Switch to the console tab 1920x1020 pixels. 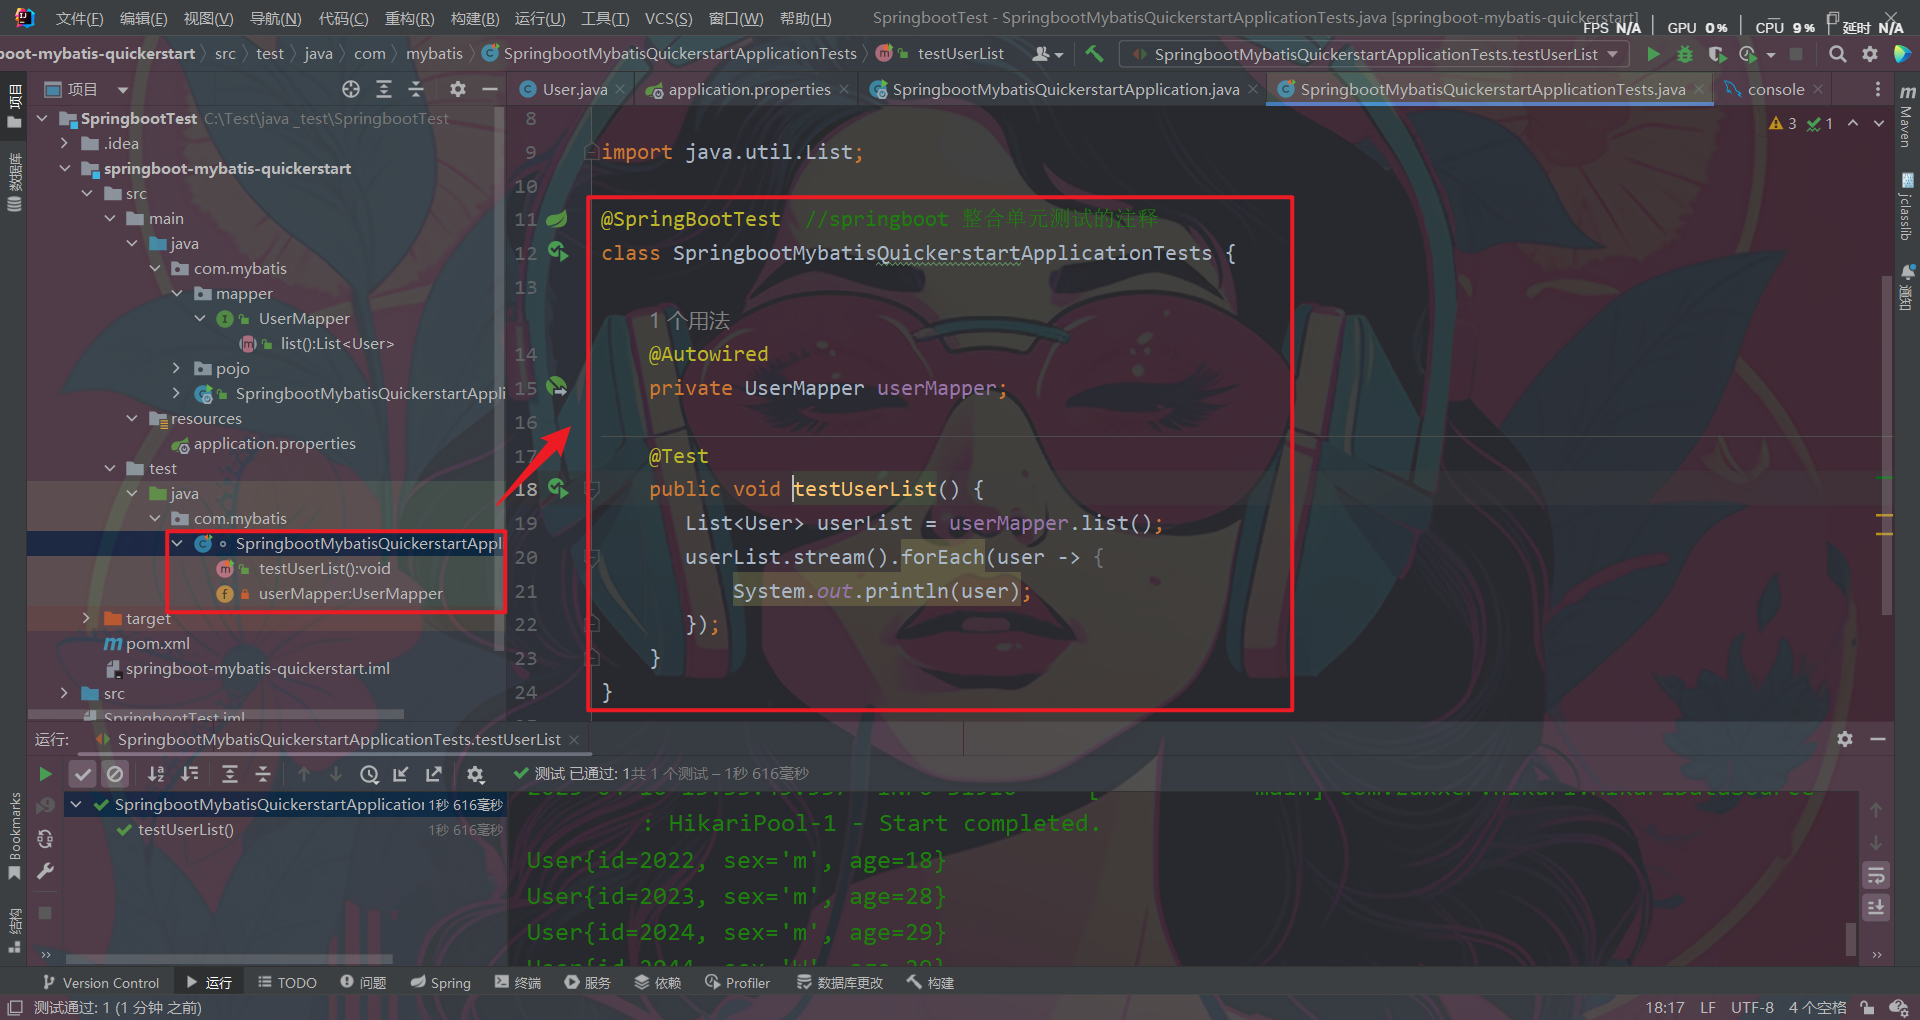pos(1775,89)
